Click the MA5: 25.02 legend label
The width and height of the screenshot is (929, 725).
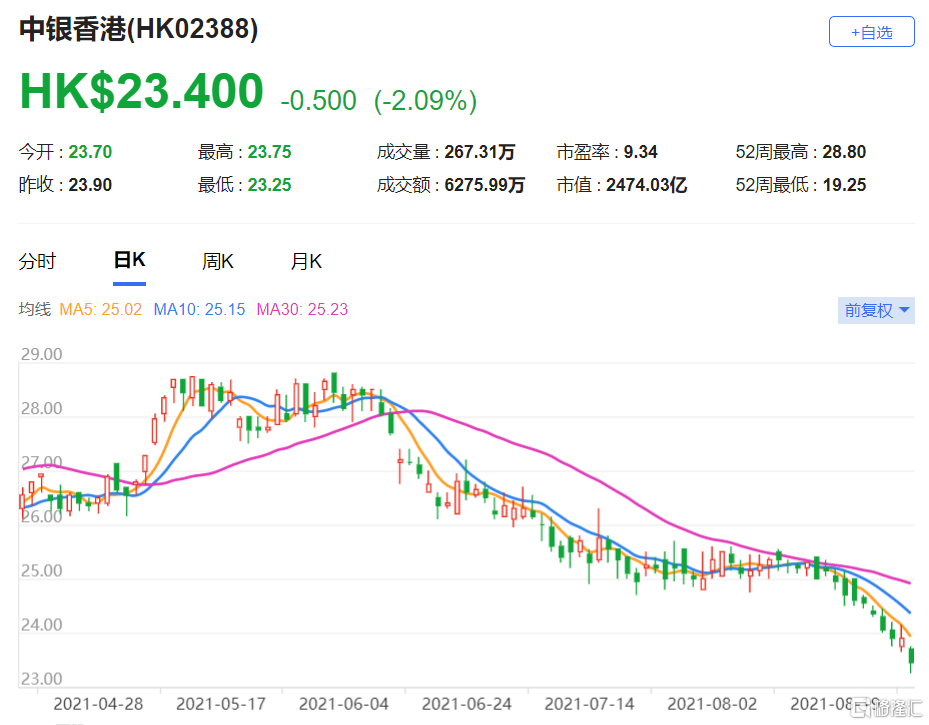coord(101,309)
